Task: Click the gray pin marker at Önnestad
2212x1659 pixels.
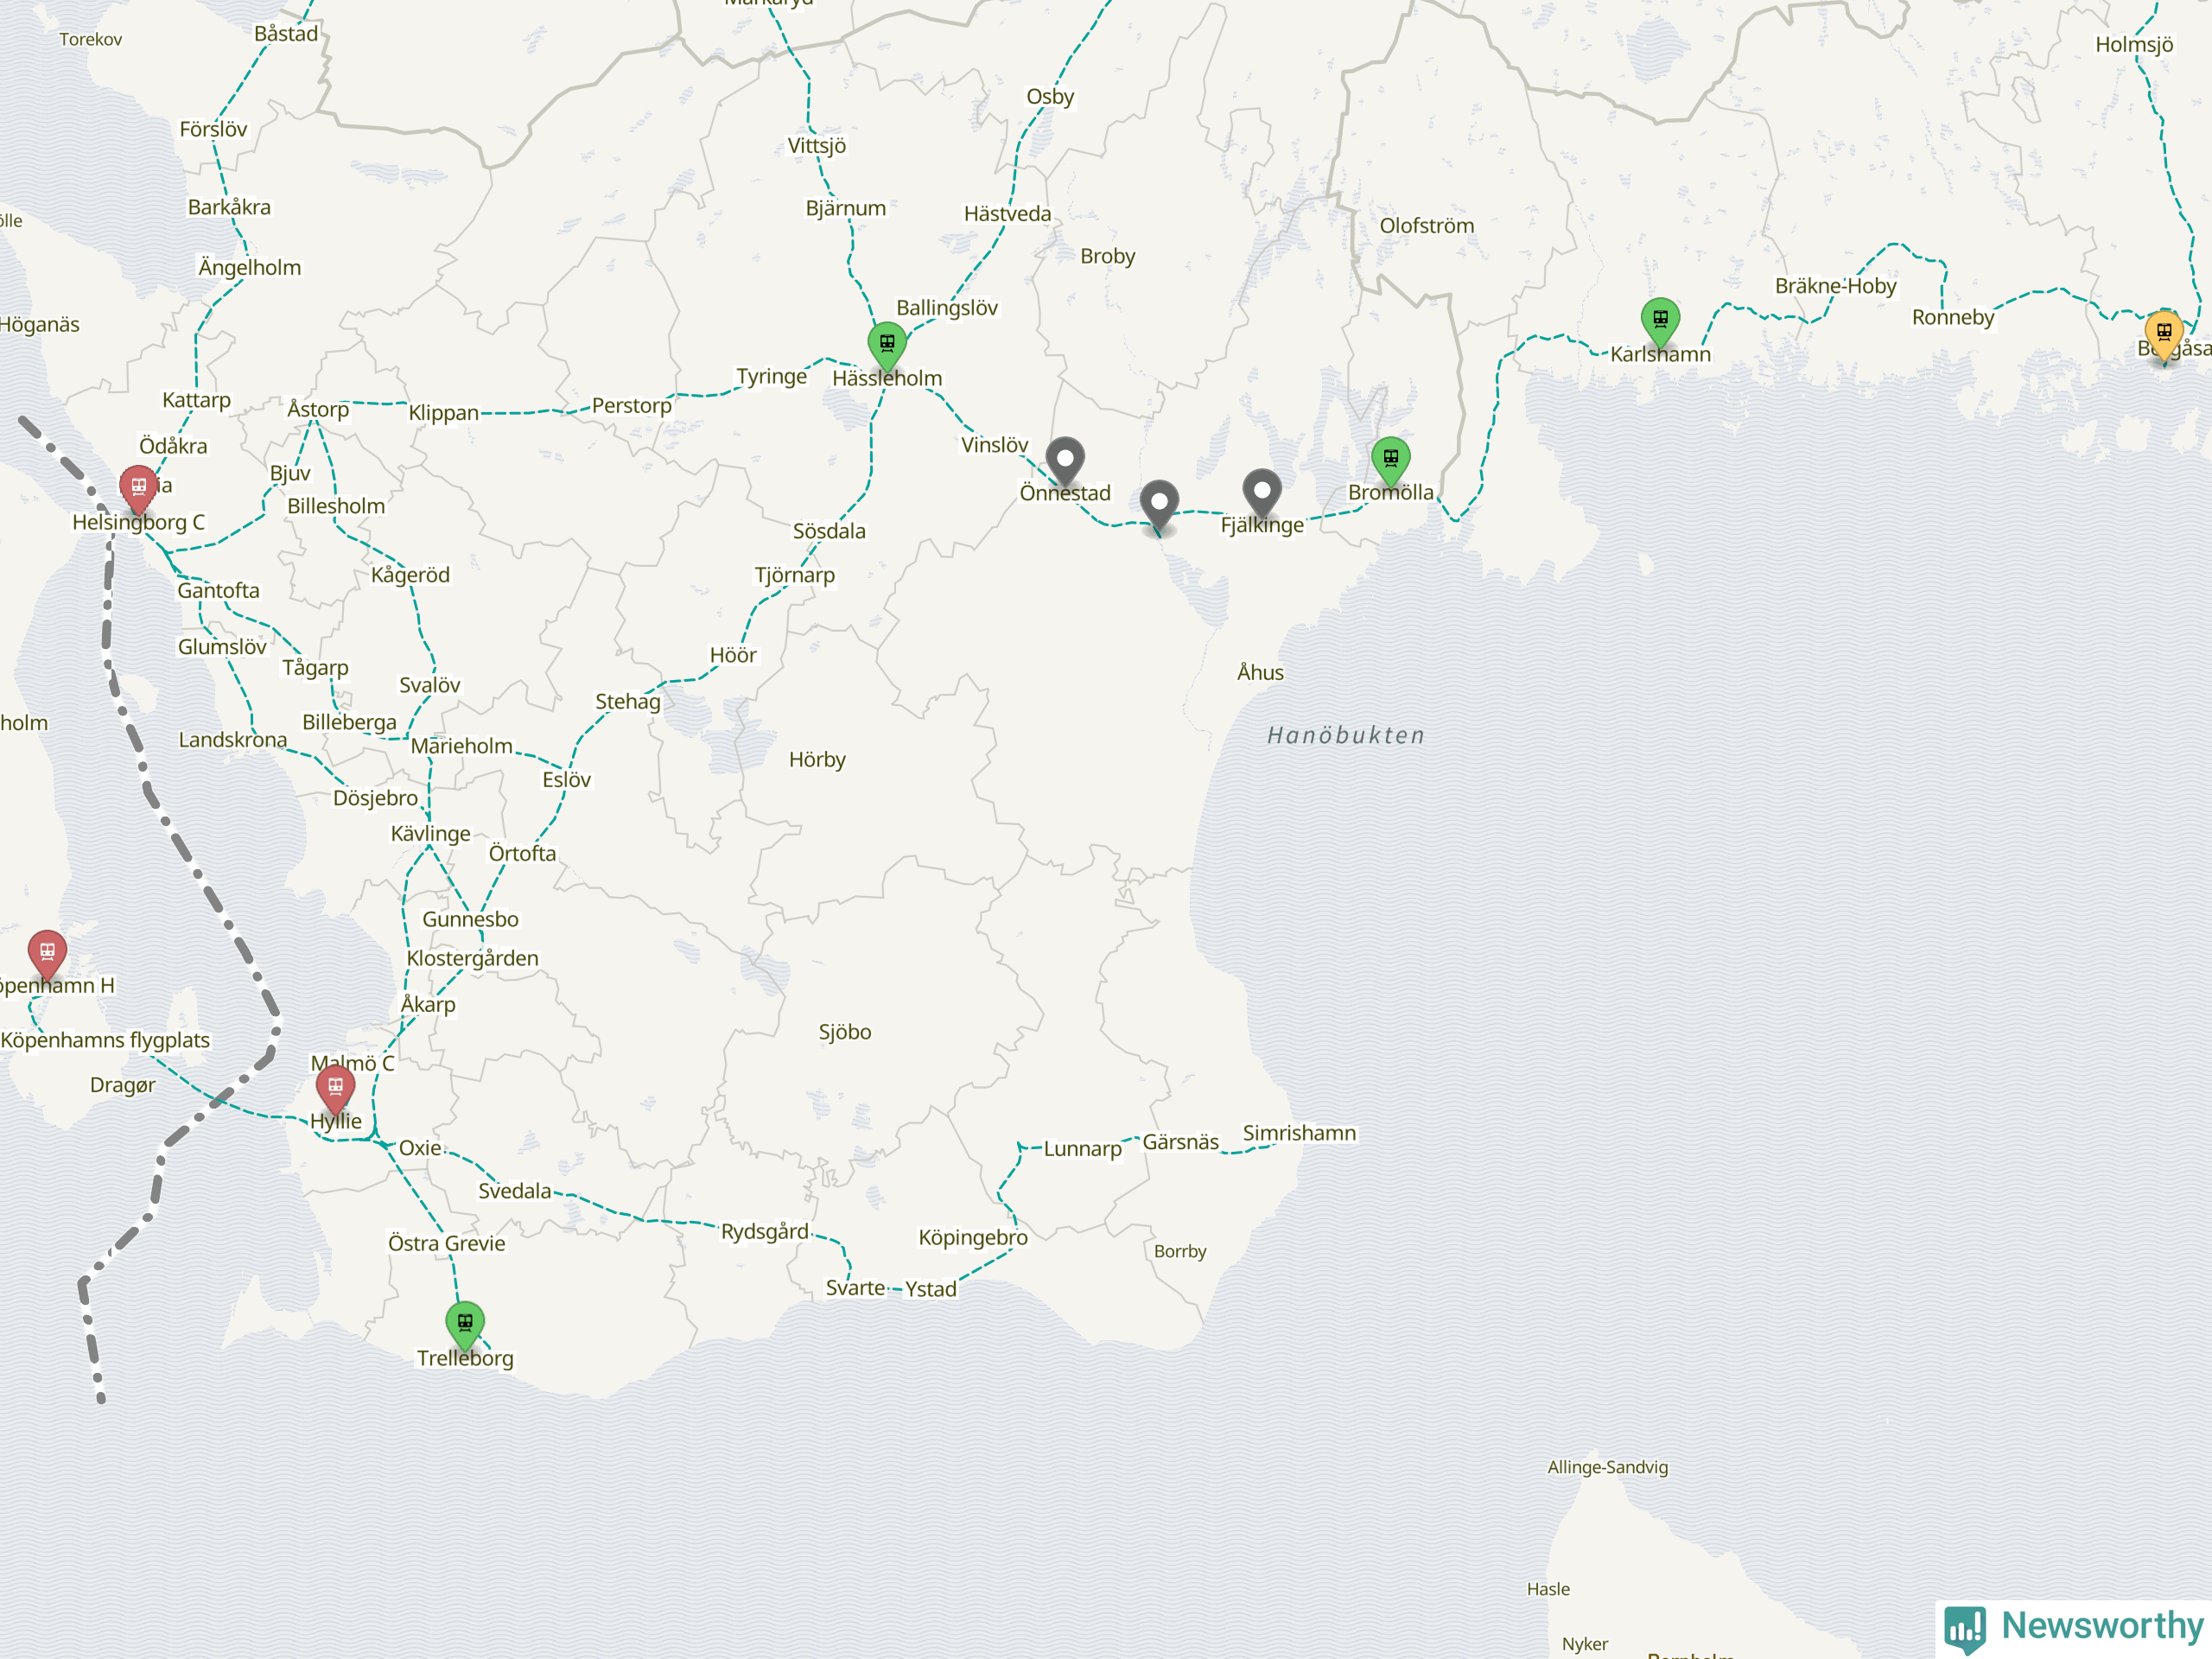Action: pyautogui.click(x=1065, y=462)
